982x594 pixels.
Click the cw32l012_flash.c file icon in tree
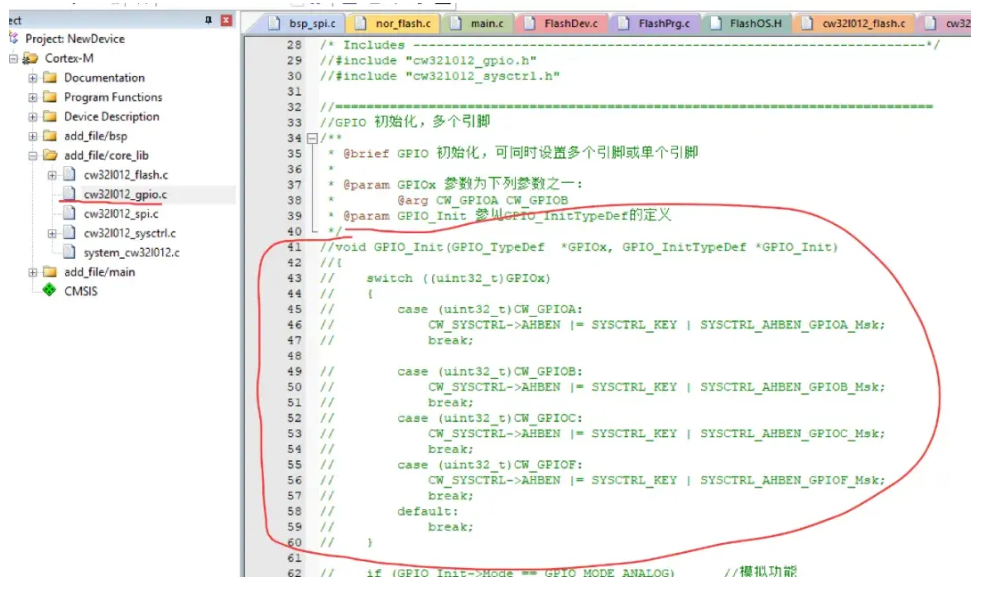tap(70, 174)
